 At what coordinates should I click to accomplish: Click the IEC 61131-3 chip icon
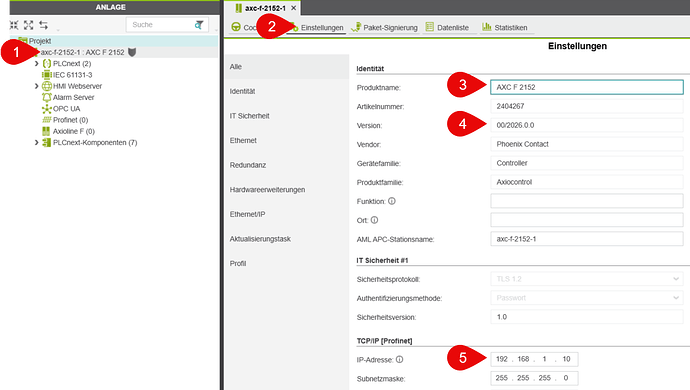point(47,75)
